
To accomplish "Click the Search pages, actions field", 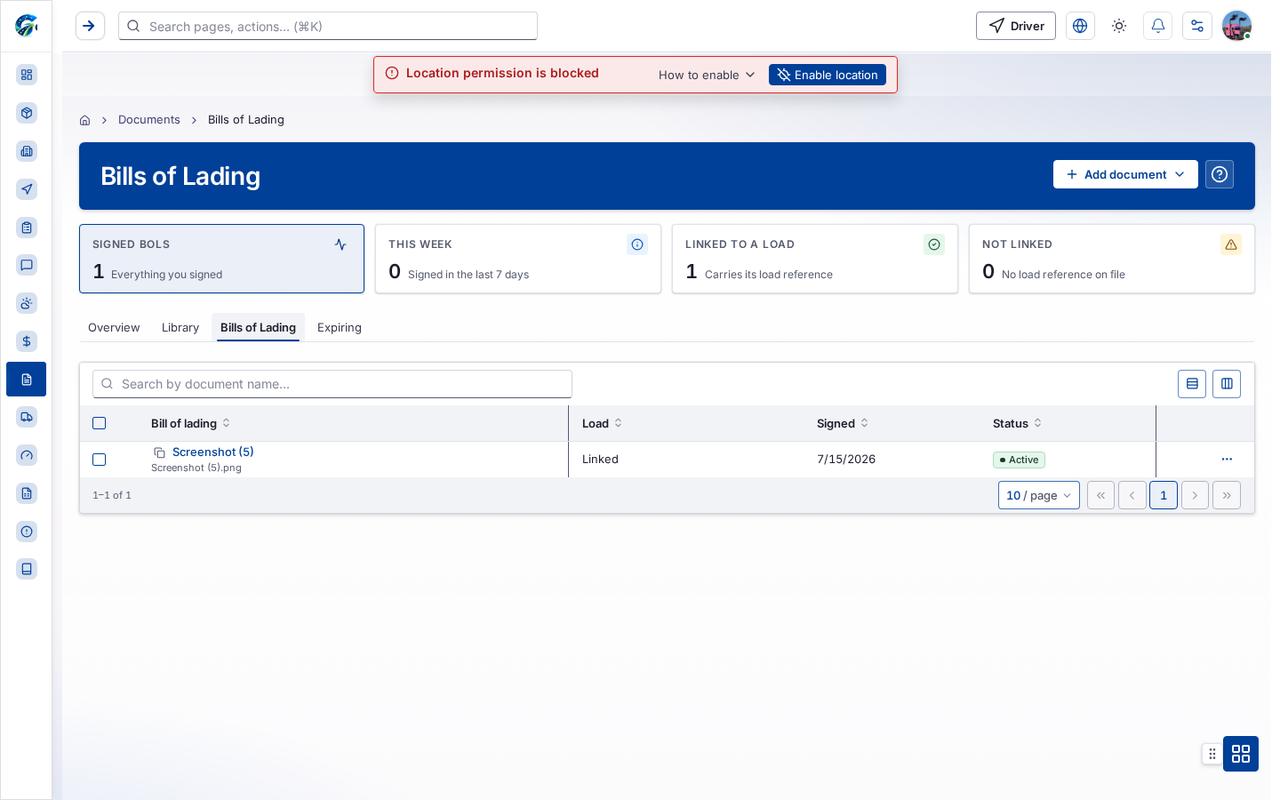I will coord(328,26).
